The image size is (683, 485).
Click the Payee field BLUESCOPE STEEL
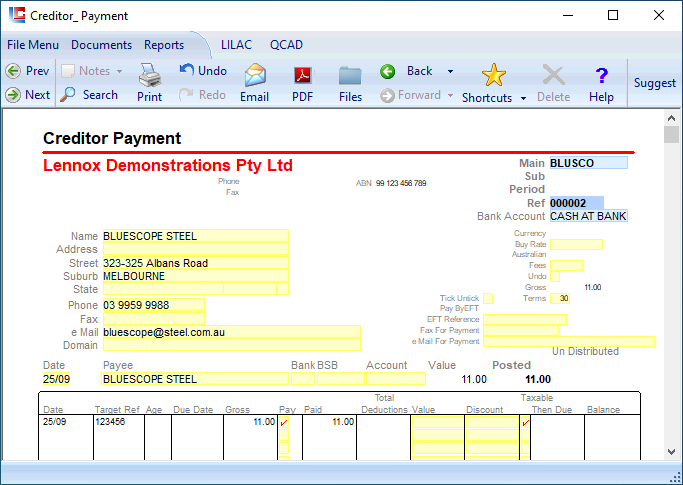(x=195, y=379)
